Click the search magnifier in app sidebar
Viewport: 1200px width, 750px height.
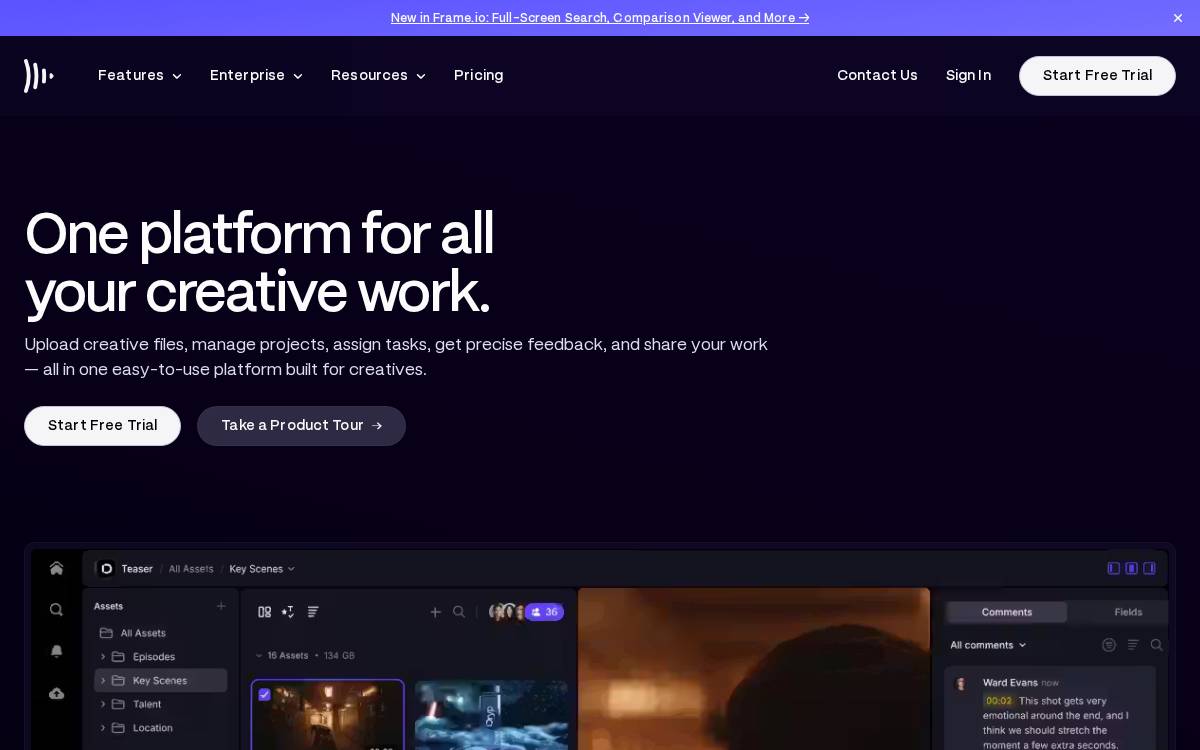(x=56, y=609)
